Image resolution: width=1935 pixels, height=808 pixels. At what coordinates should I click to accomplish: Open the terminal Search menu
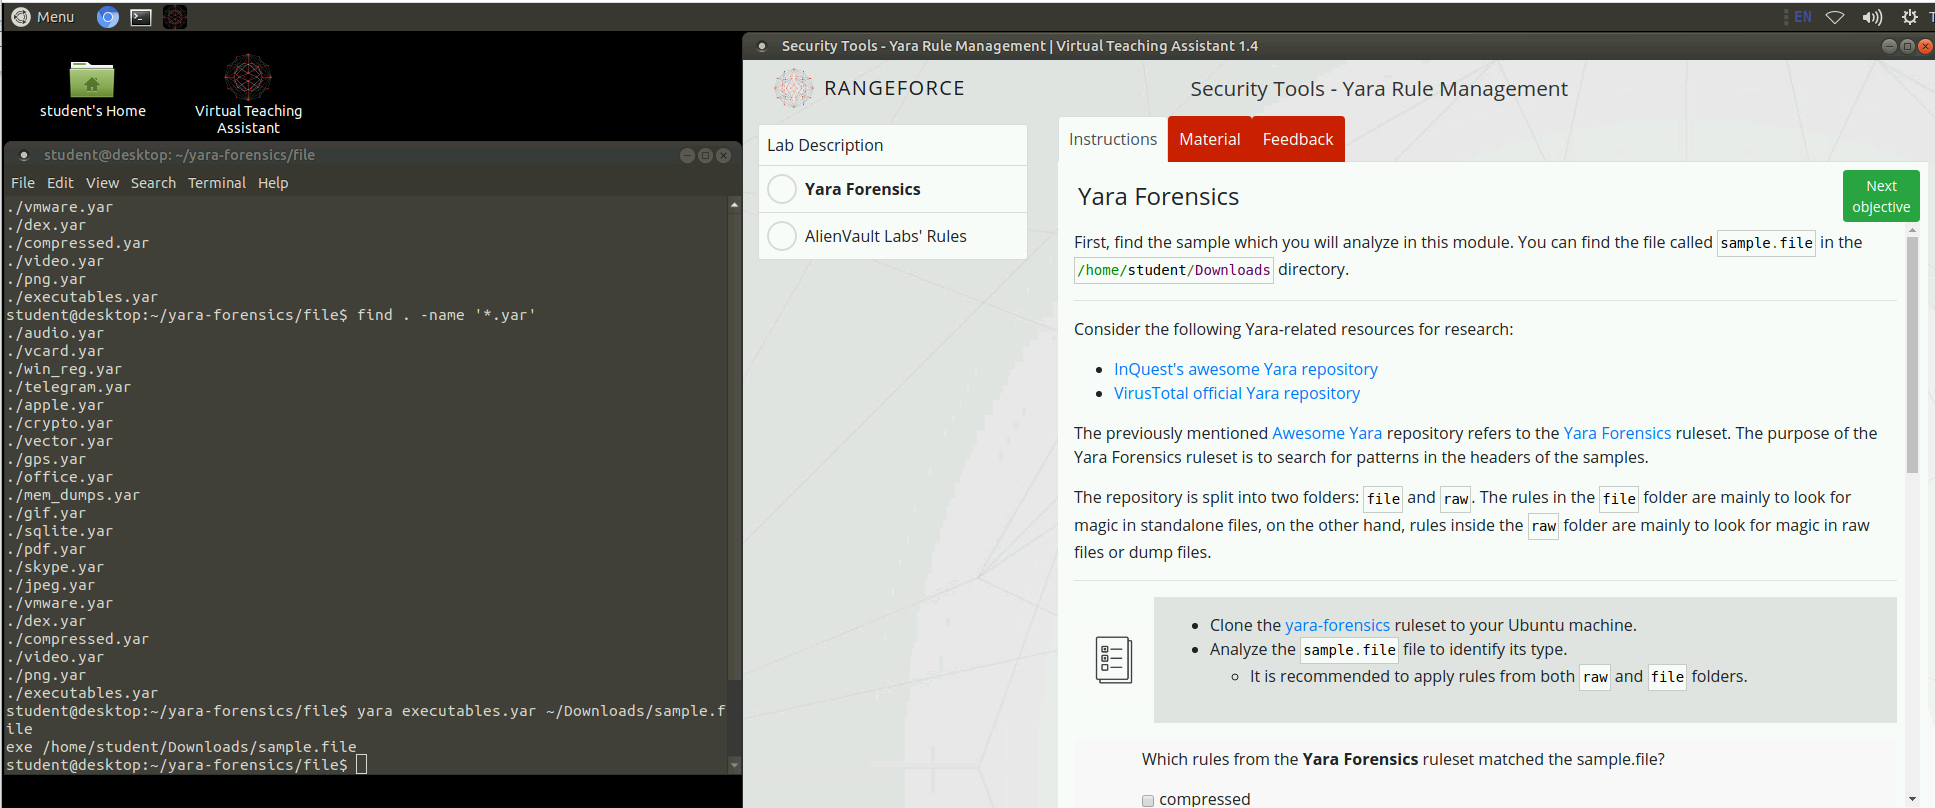153,183
